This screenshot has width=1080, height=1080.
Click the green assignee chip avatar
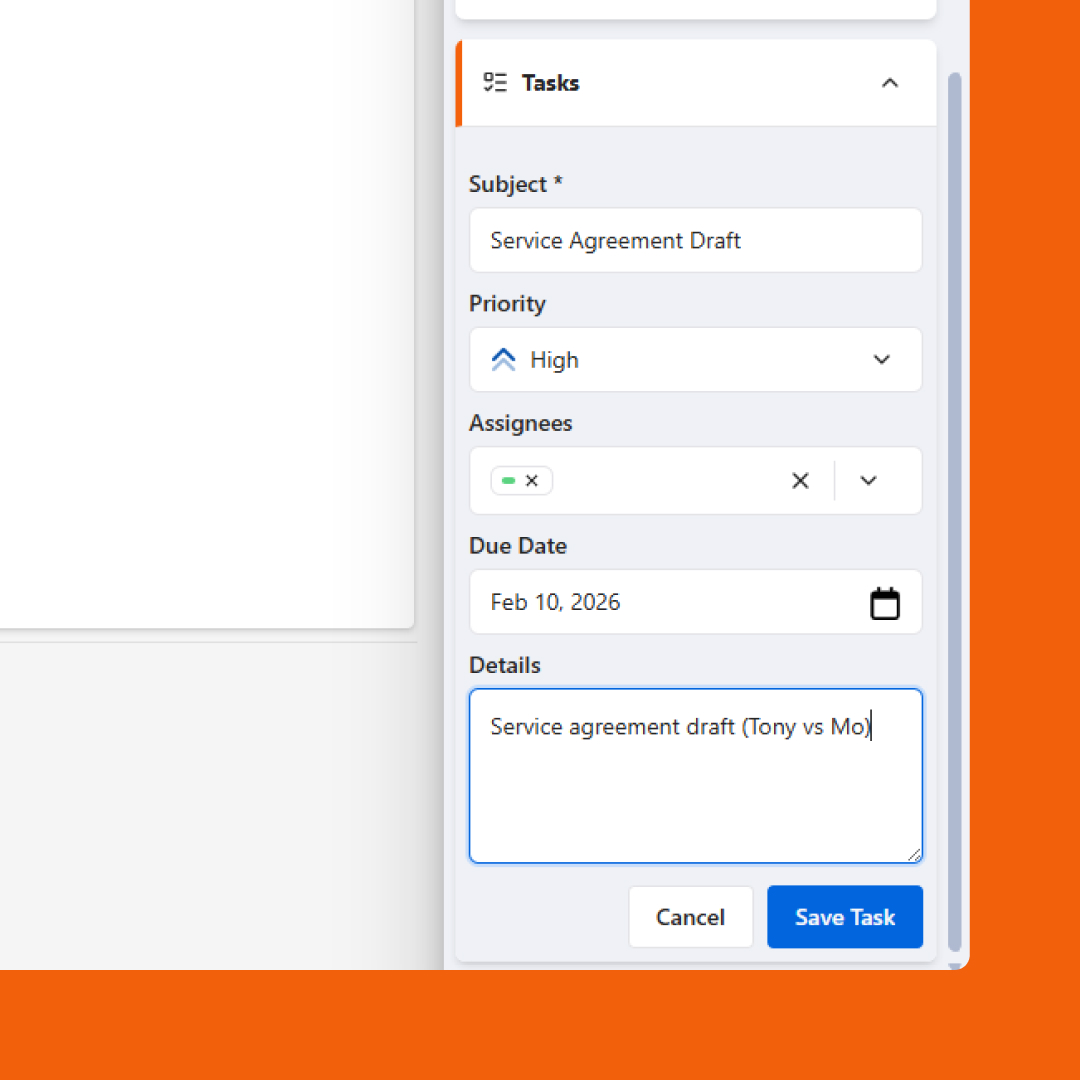pyautogui.click(x=508, y=481)
